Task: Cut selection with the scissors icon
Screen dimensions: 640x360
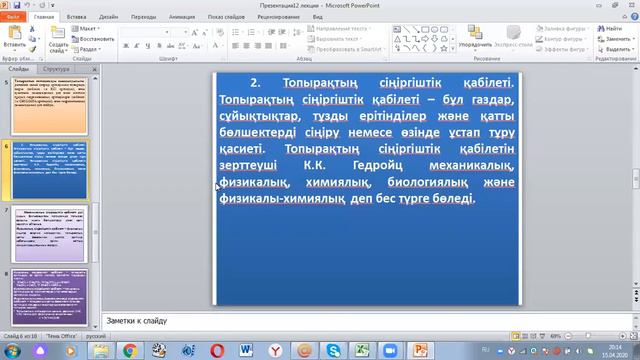Action: click(x=32, y=29)
